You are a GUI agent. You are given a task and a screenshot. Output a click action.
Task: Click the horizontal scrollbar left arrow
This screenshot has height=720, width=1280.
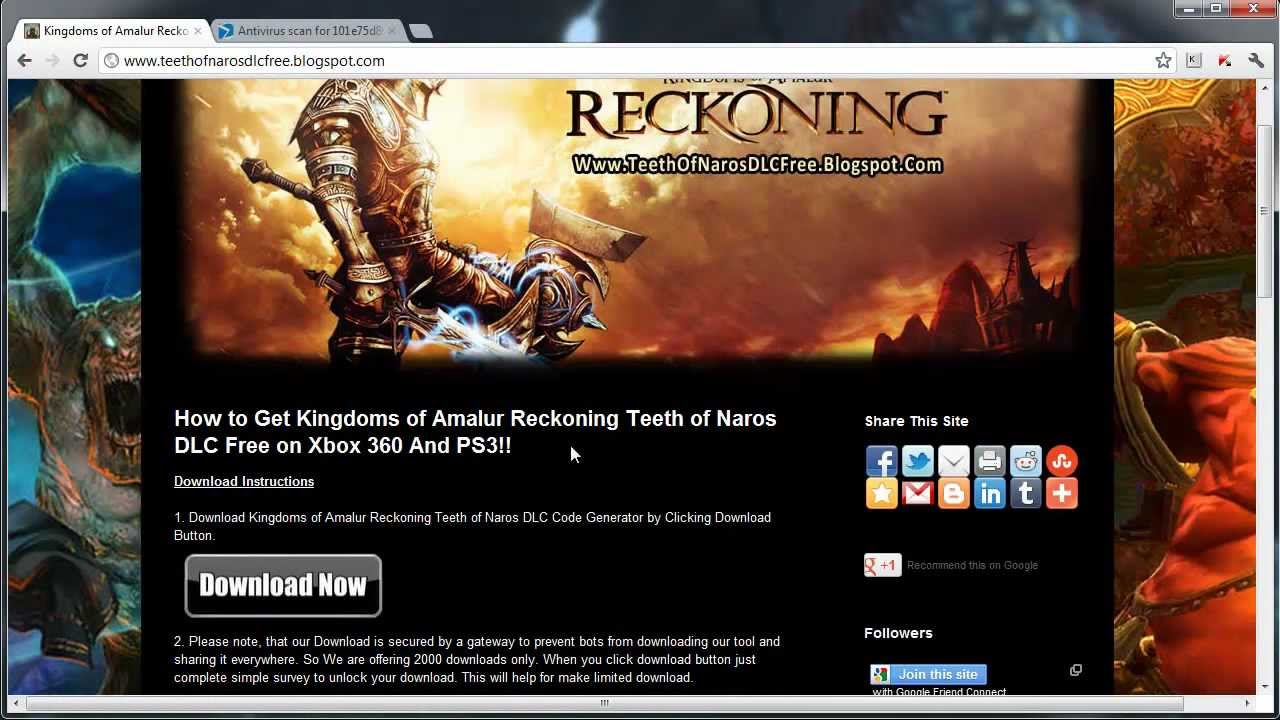pos(15,703)
